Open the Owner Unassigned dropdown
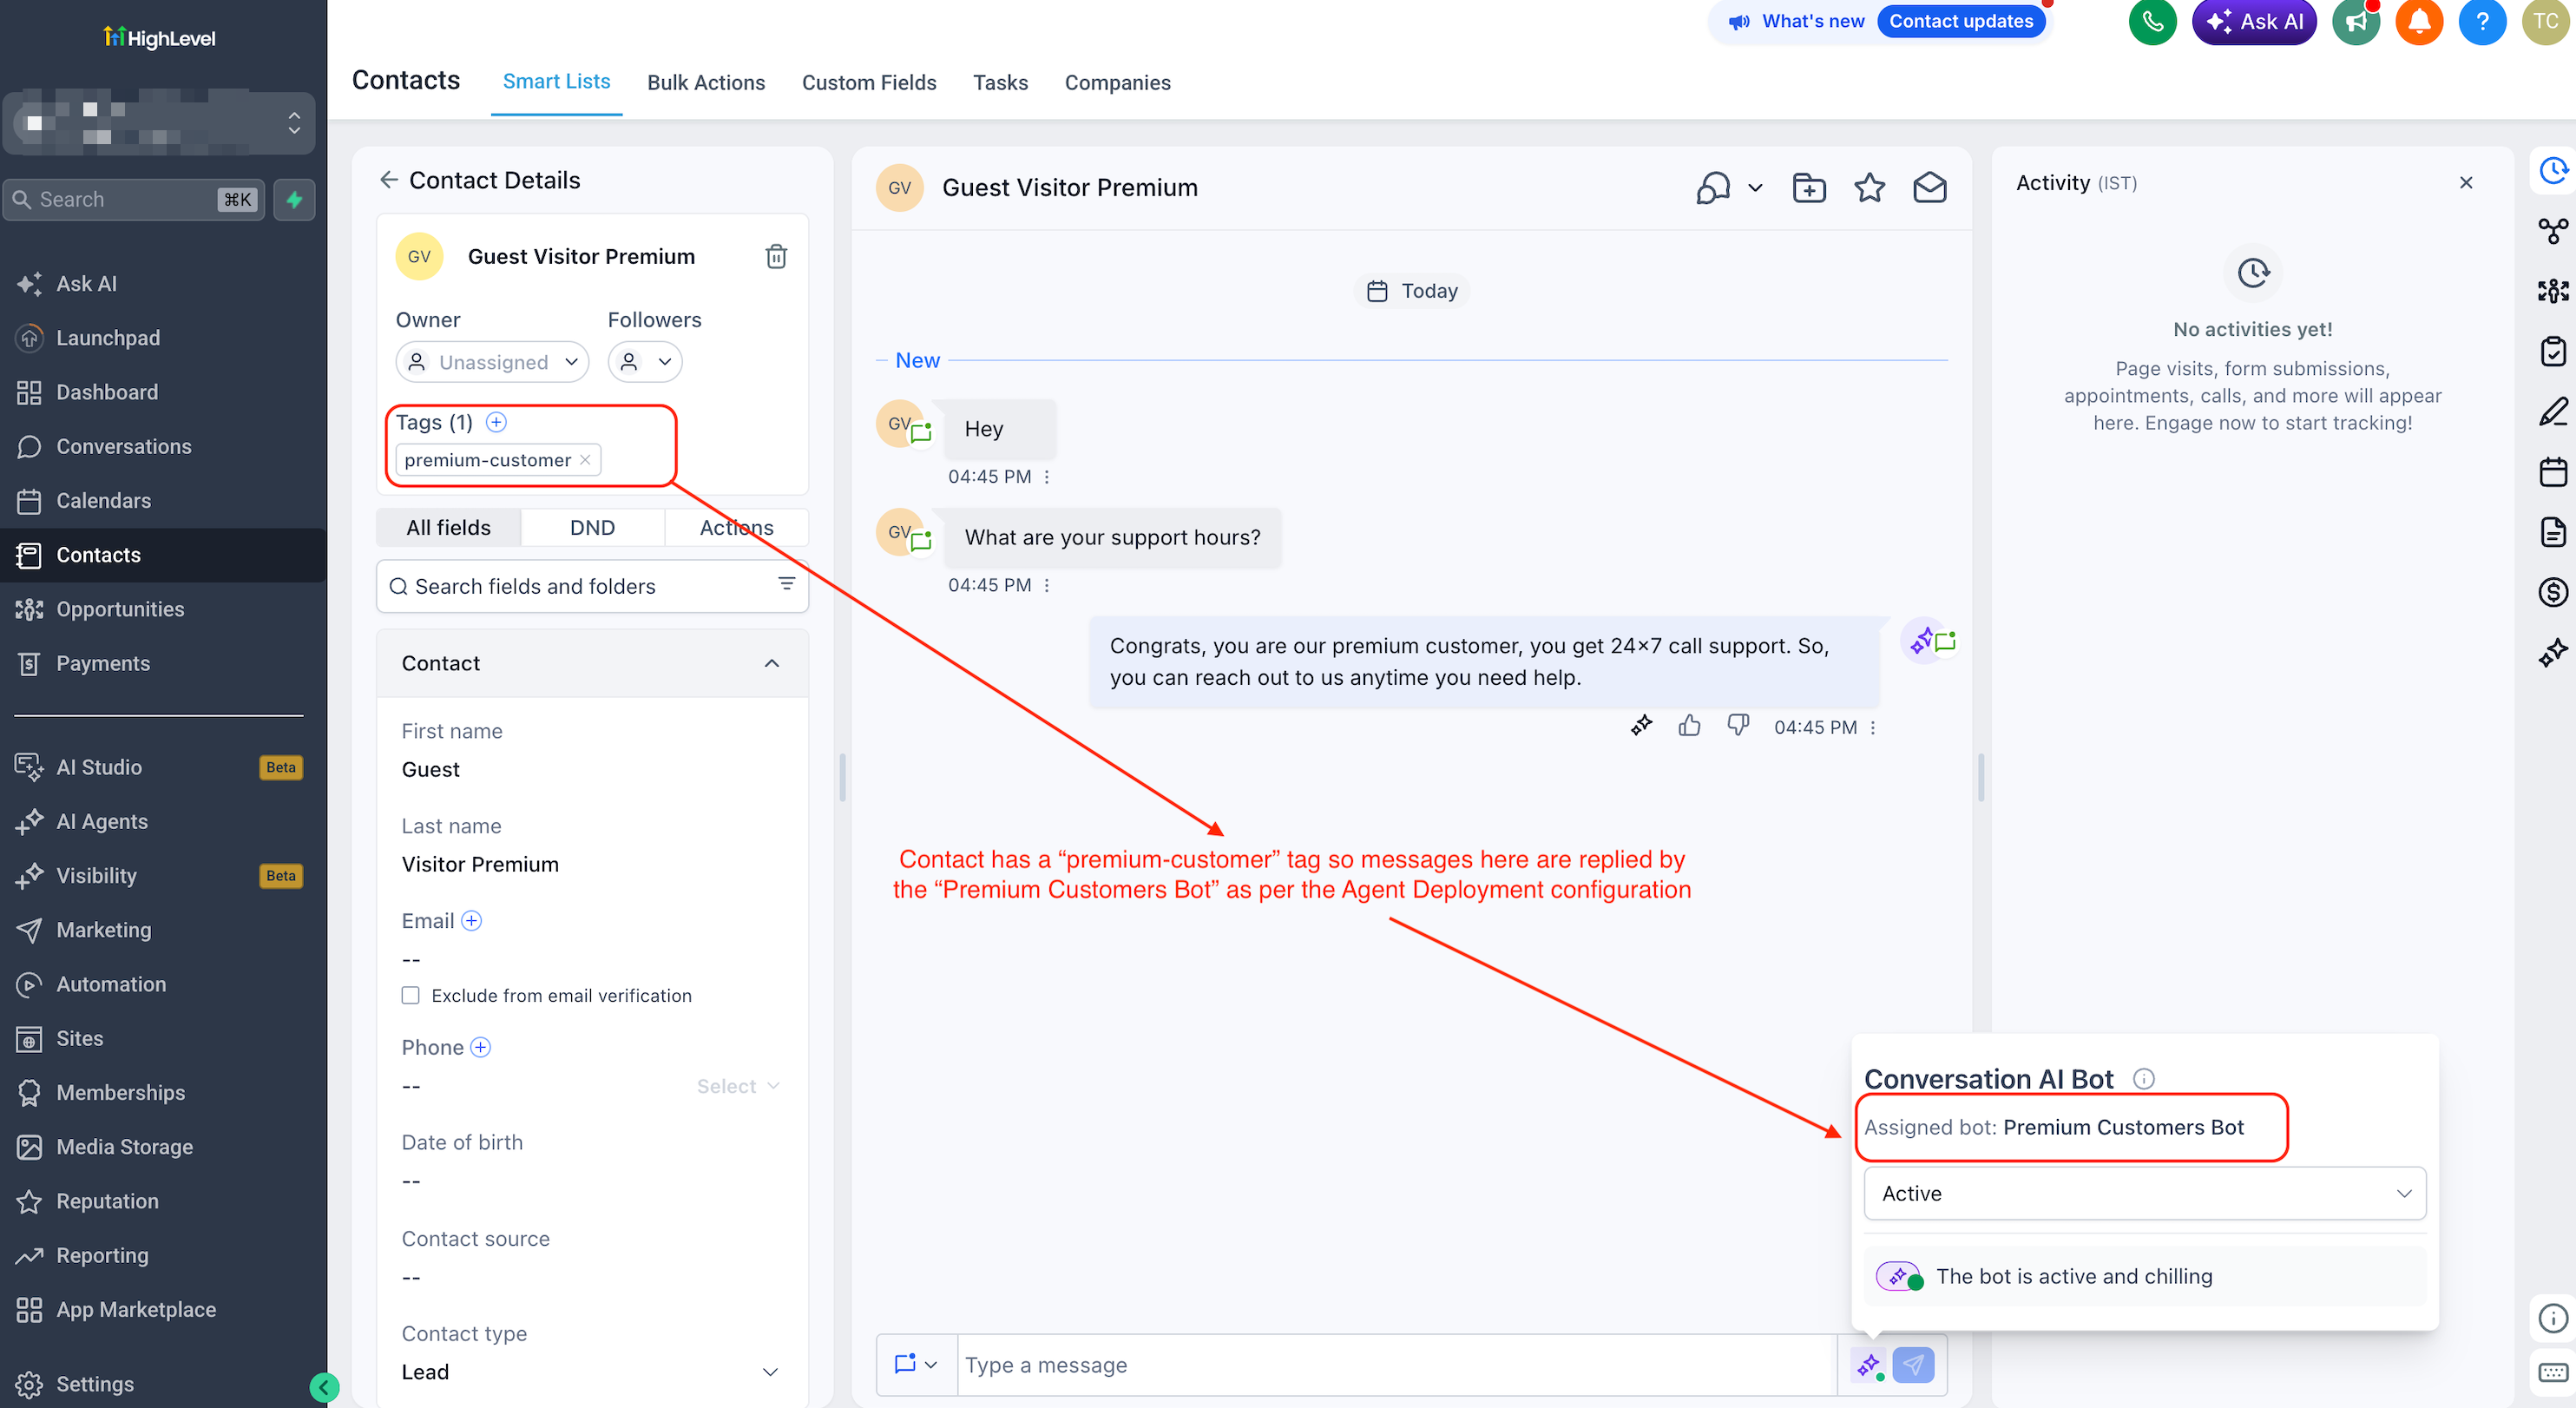Screen dimensions: 2576x1408 pos(492,362)
